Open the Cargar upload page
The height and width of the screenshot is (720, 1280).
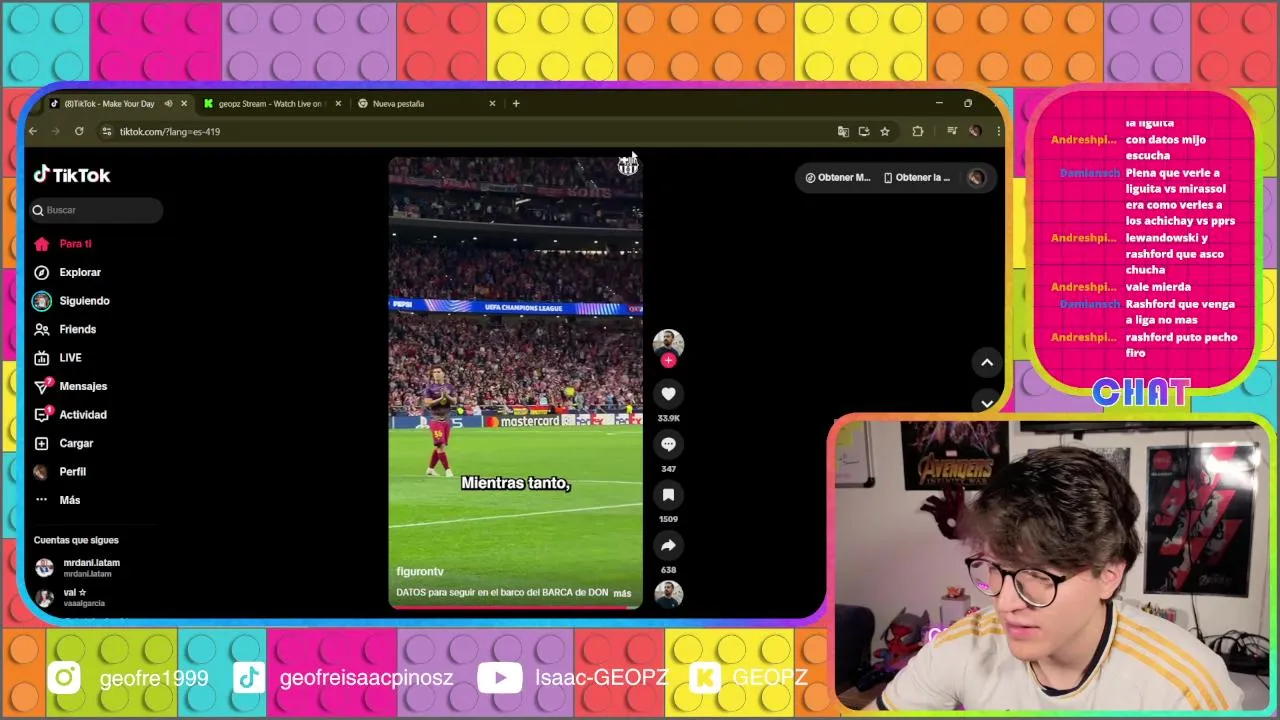point(63,443)
